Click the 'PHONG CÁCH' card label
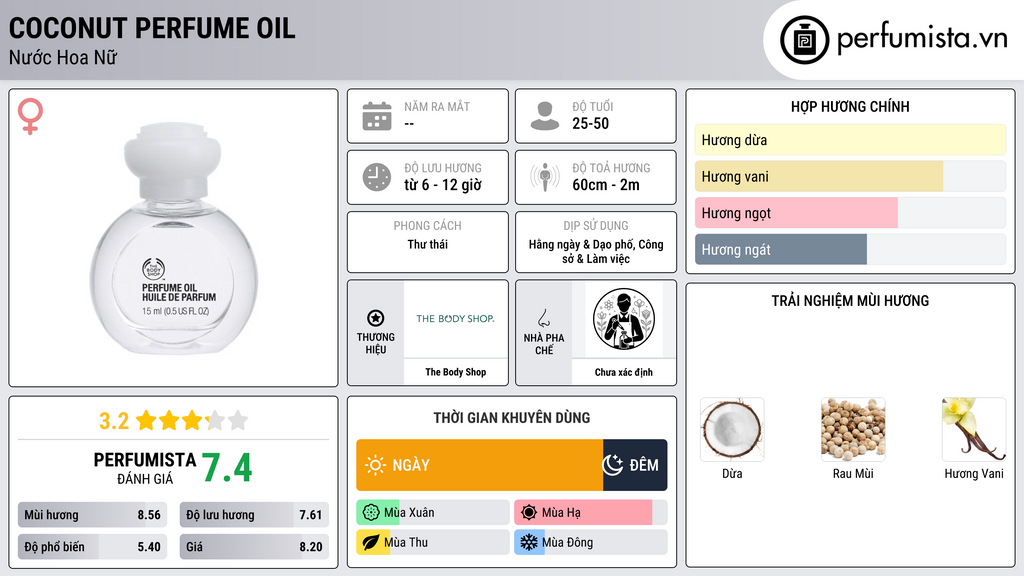The height and width of the screenshot is (576, 1024). (x=428, y=226)
